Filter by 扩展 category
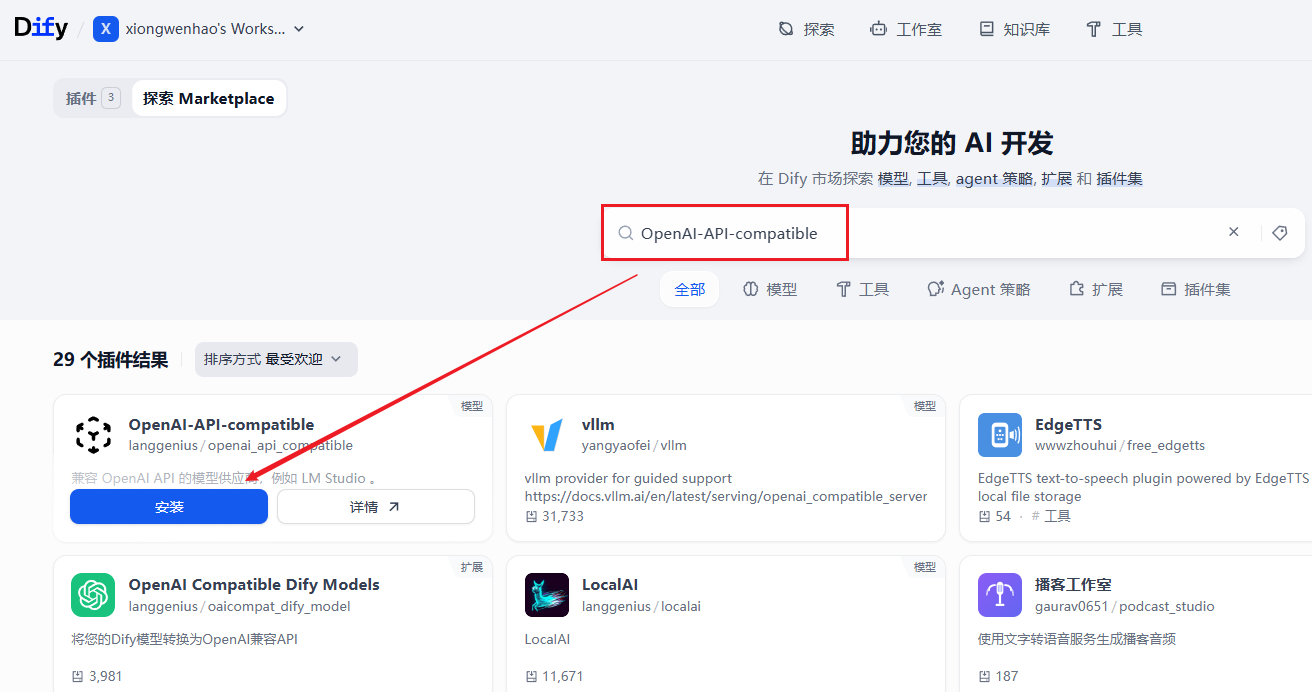The image size is (1312, 692). point(1096,289)
